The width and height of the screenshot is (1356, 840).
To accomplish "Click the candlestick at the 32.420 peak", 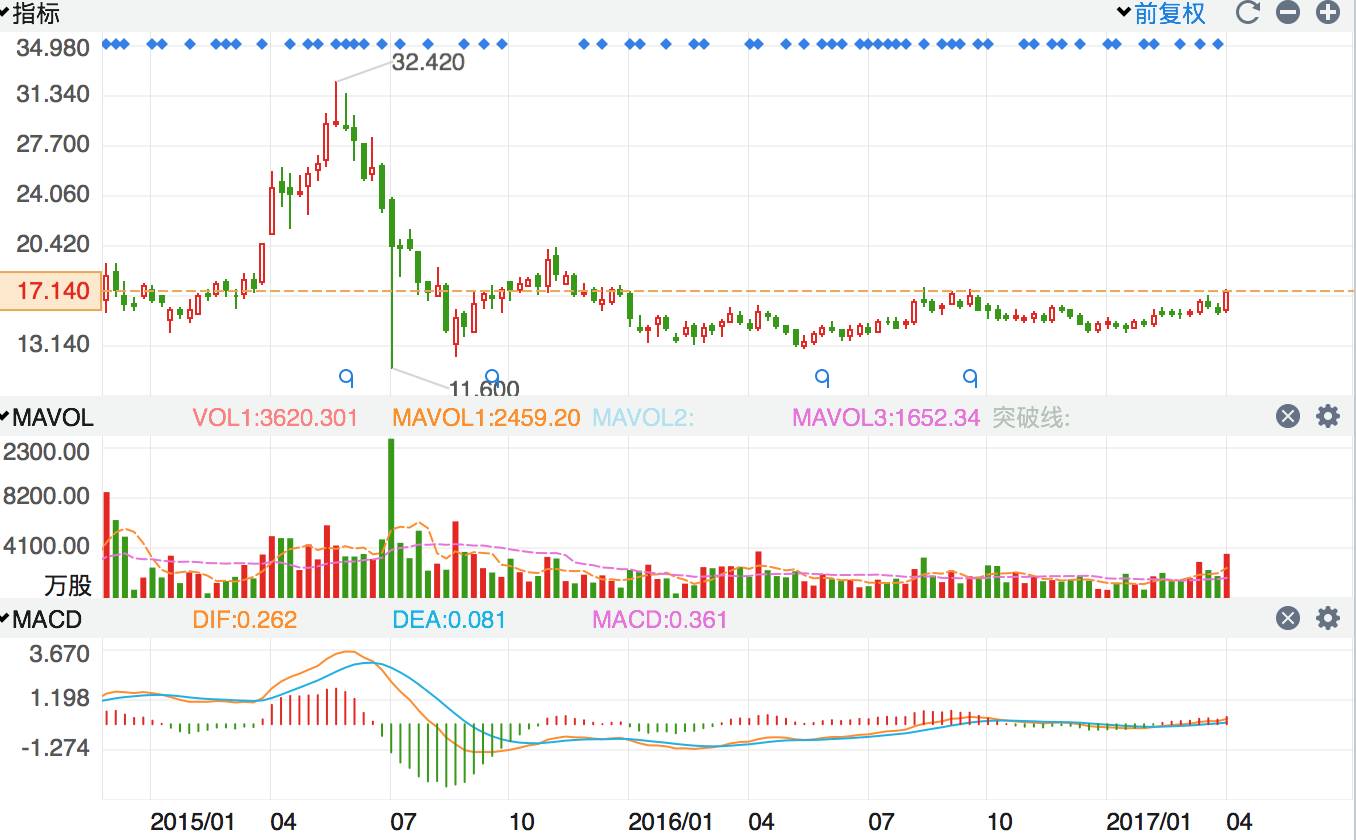I will [x=335, y=103].
